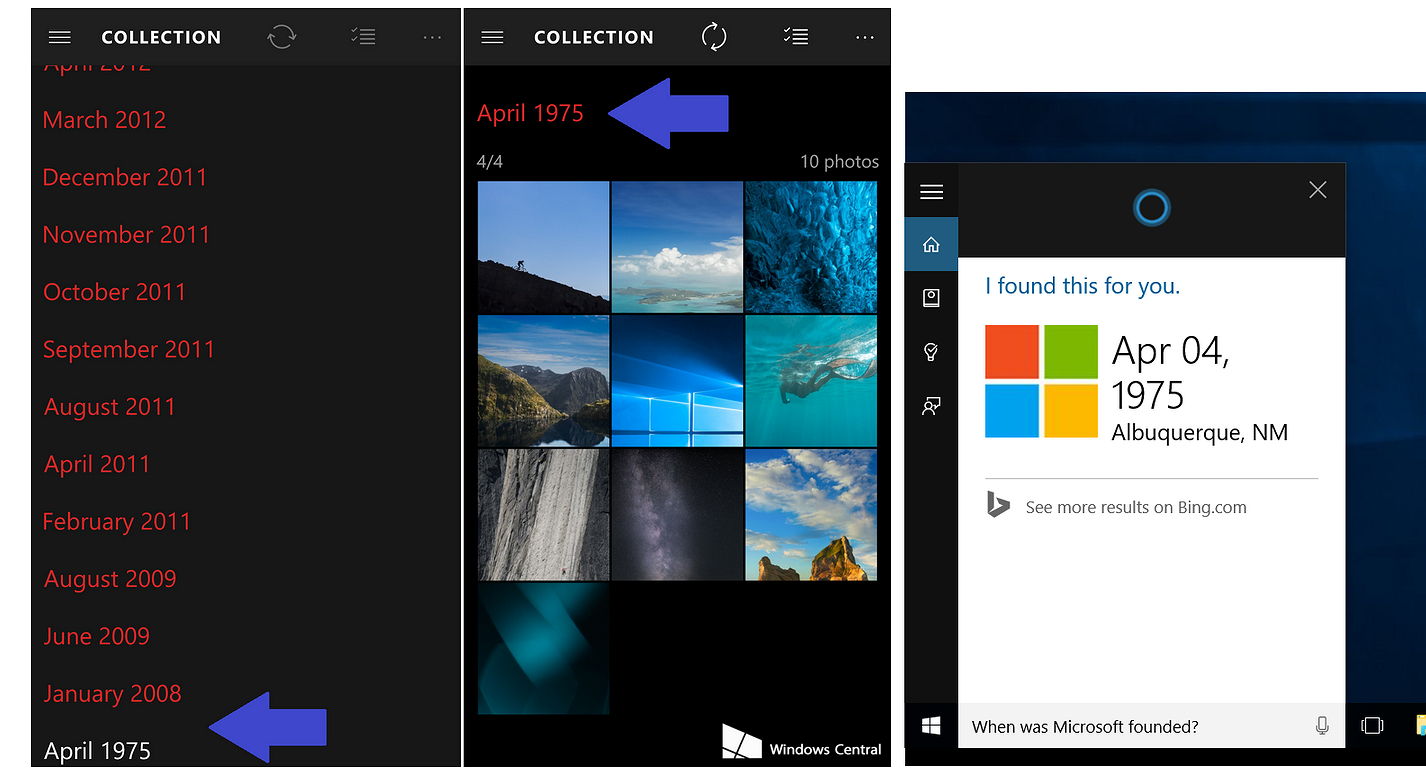Jump to February 2011 in the list
The width and height of the screenshot is (1426, 777).
(x=117, y=522)
